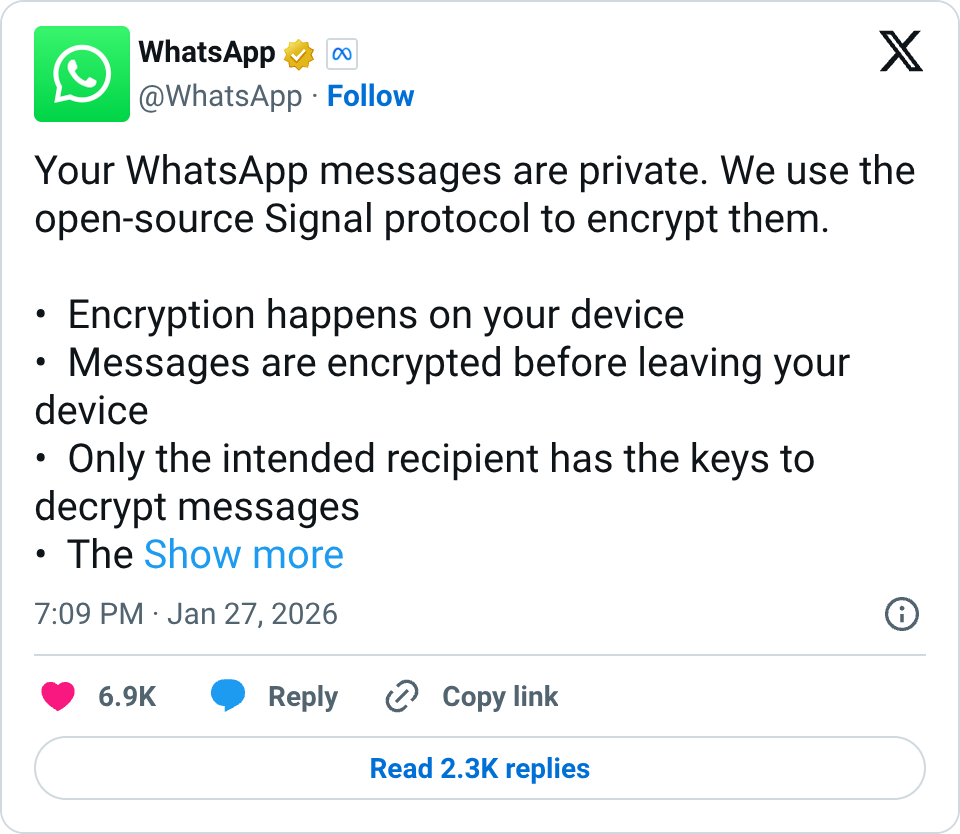Click the gold verified badge
This screenshot has height=834, width=960.
[299, 54]
